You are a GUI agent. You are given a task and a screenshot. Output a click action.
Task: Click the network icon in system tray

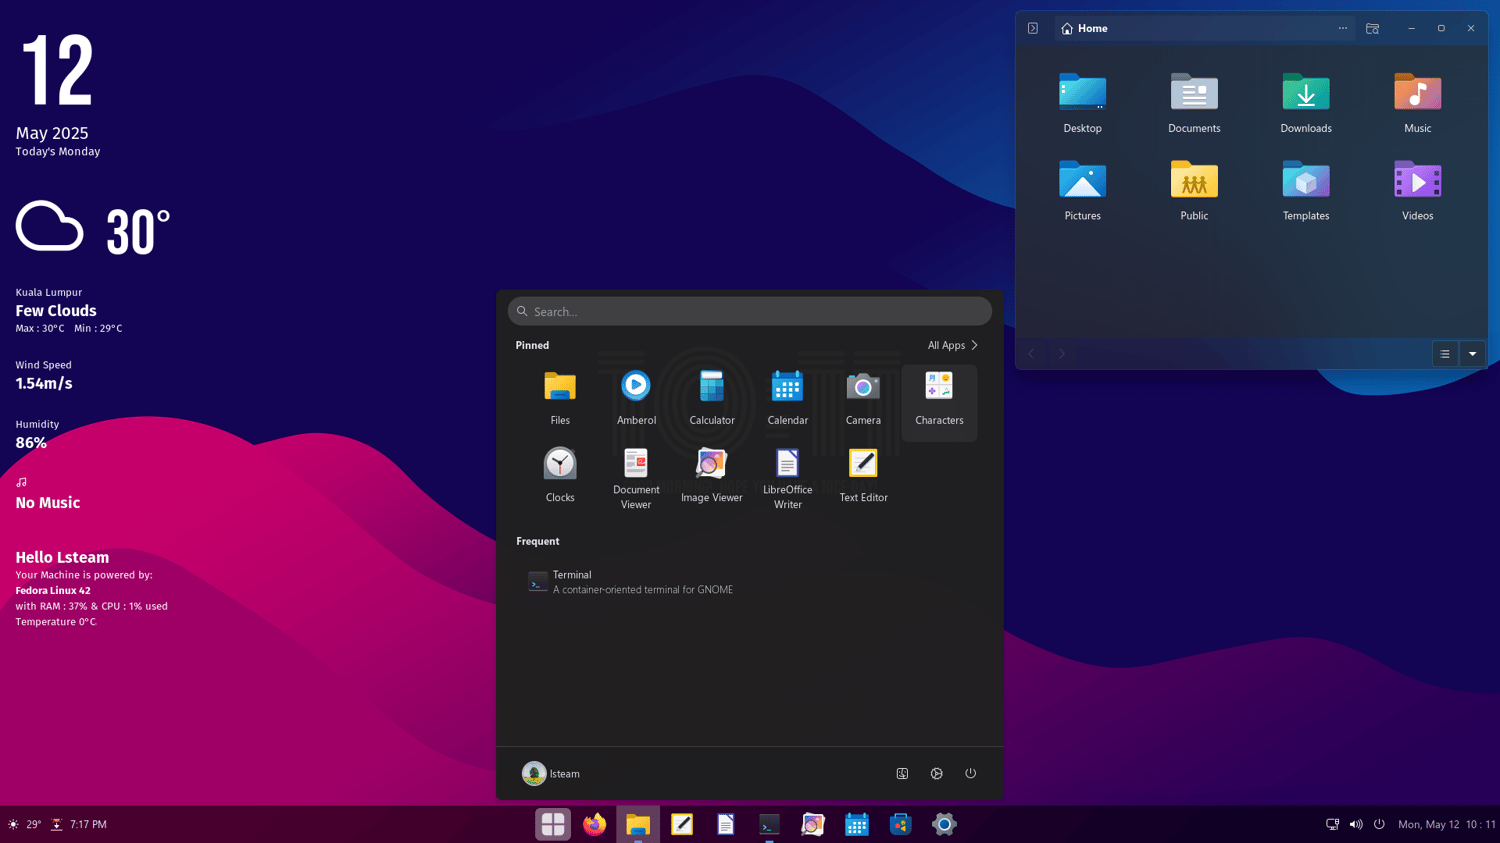1332,824
